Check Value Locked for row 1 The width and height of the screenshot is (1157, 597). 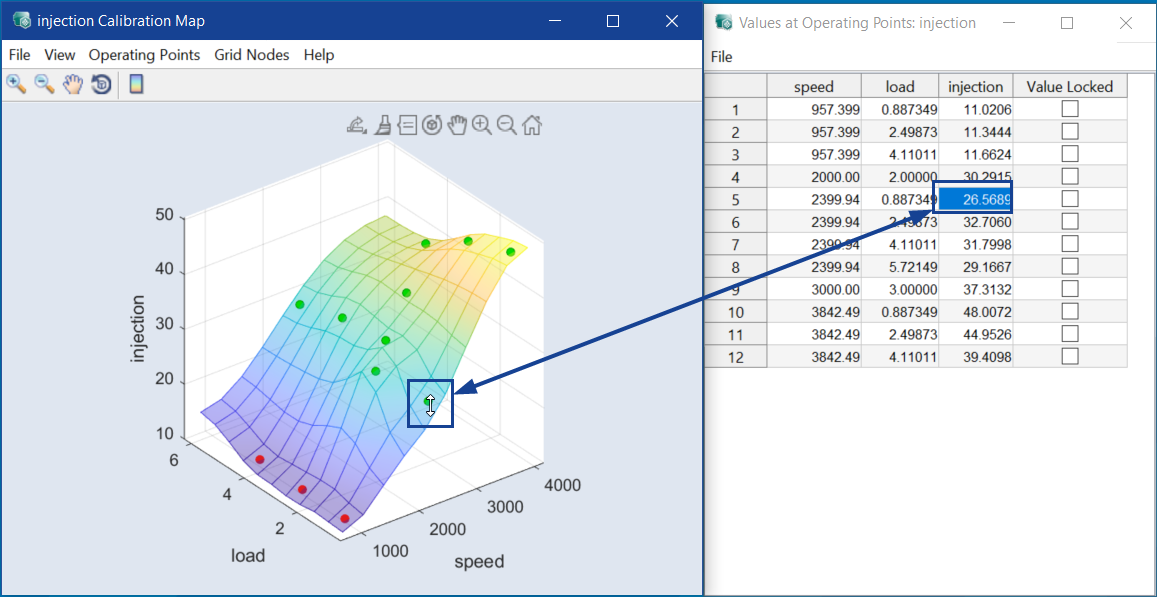click(x=1070, y=109)
